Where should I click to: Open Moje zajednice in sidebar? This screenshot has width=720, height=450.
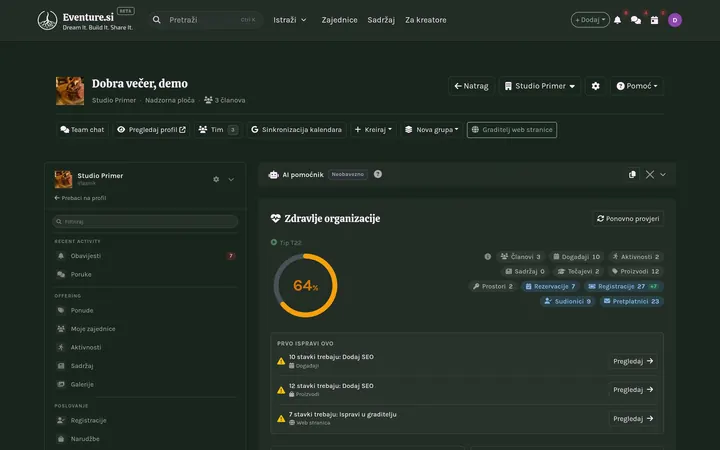[x=146, y=329]
